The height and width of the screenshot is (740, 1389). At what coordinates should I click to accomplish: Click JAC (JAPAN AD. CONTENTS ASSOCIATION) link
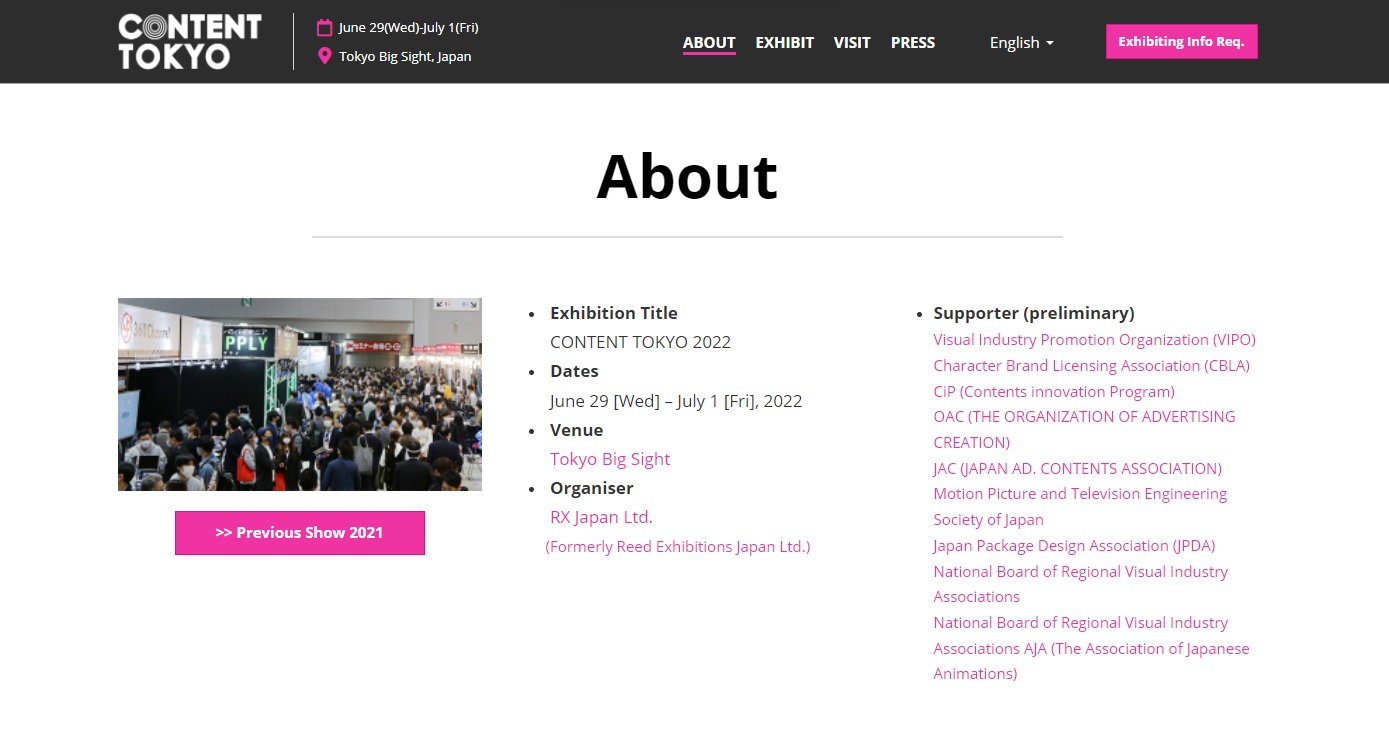1077,468
